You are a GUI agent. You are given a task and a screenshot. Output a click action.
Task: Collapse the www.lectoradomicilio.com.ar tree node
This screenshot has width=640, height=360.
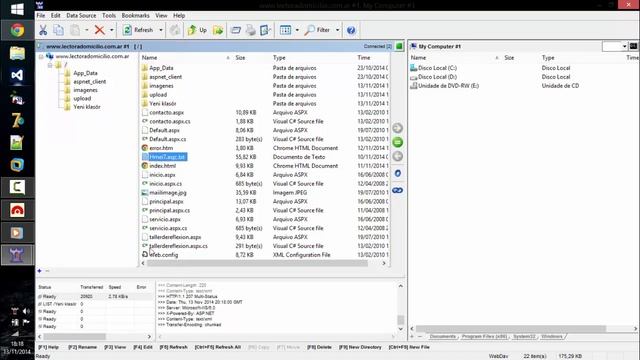[42, 57]
